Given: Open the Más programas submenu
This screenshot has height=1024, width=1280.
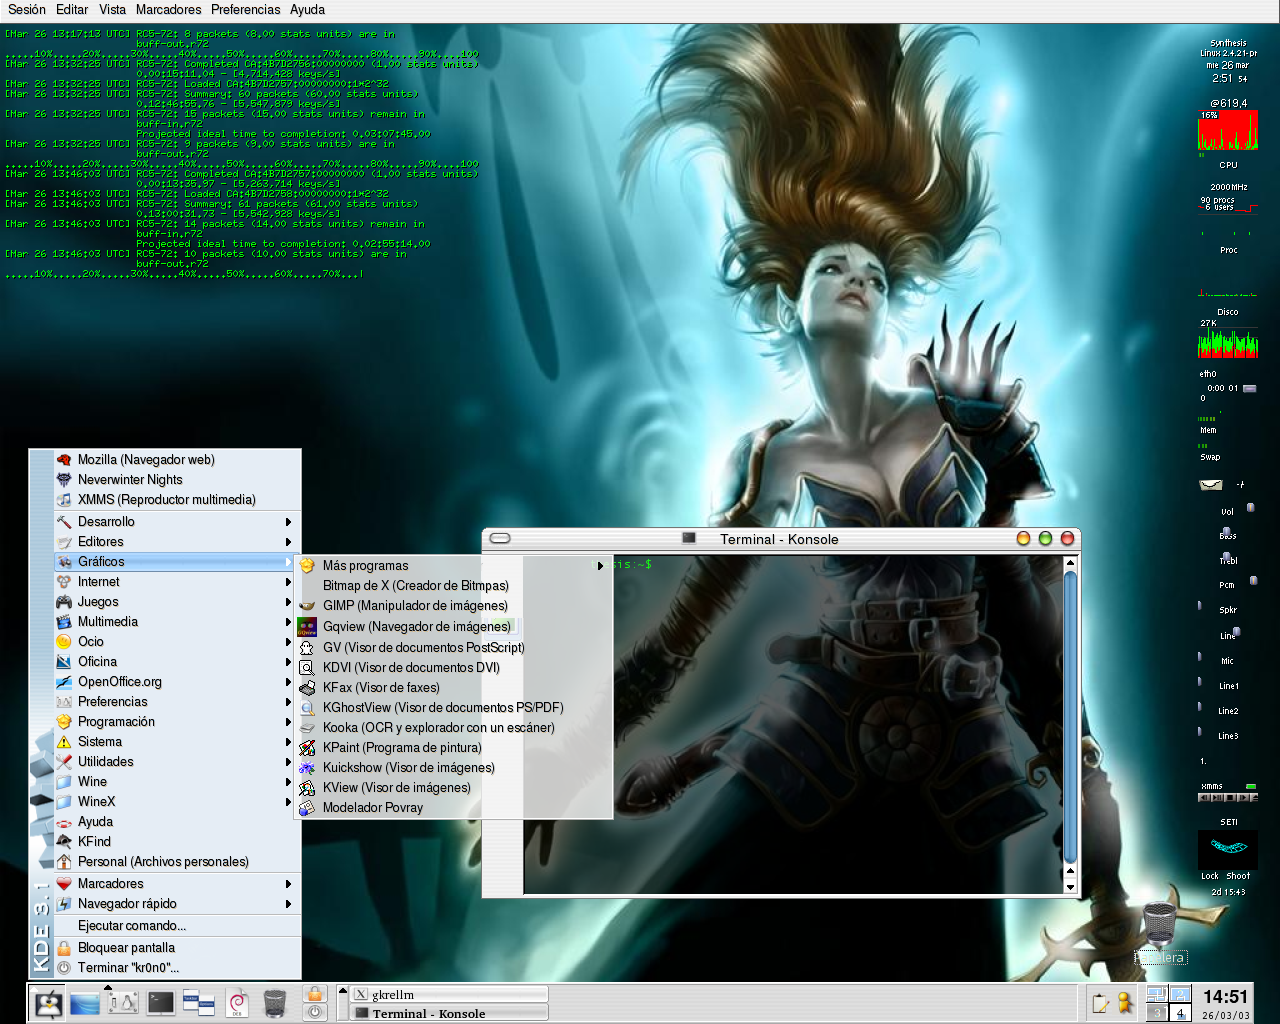Looking at the screenshot, I should pyautogui.click(x=455, y=566).
